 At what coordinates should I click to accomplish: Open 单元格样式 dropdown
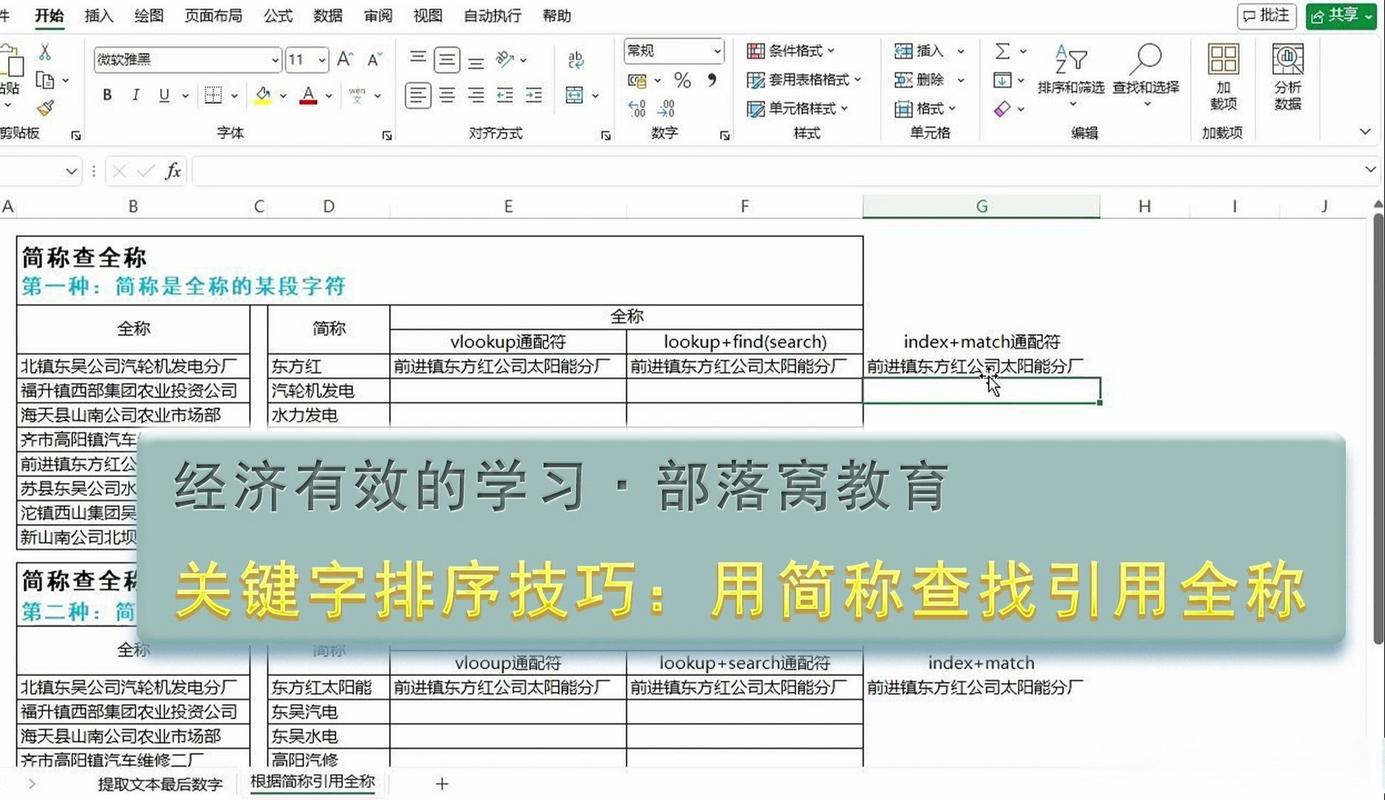point(798,108)
